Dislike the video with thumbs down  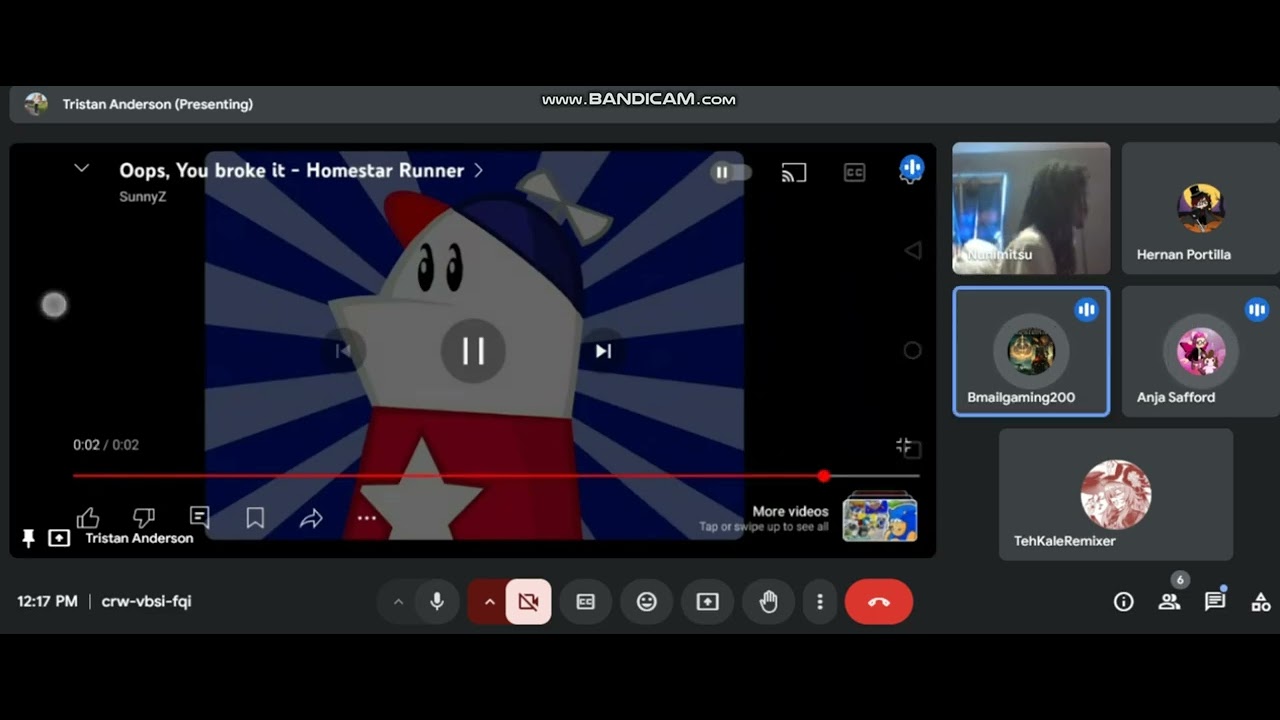(144, 517)
